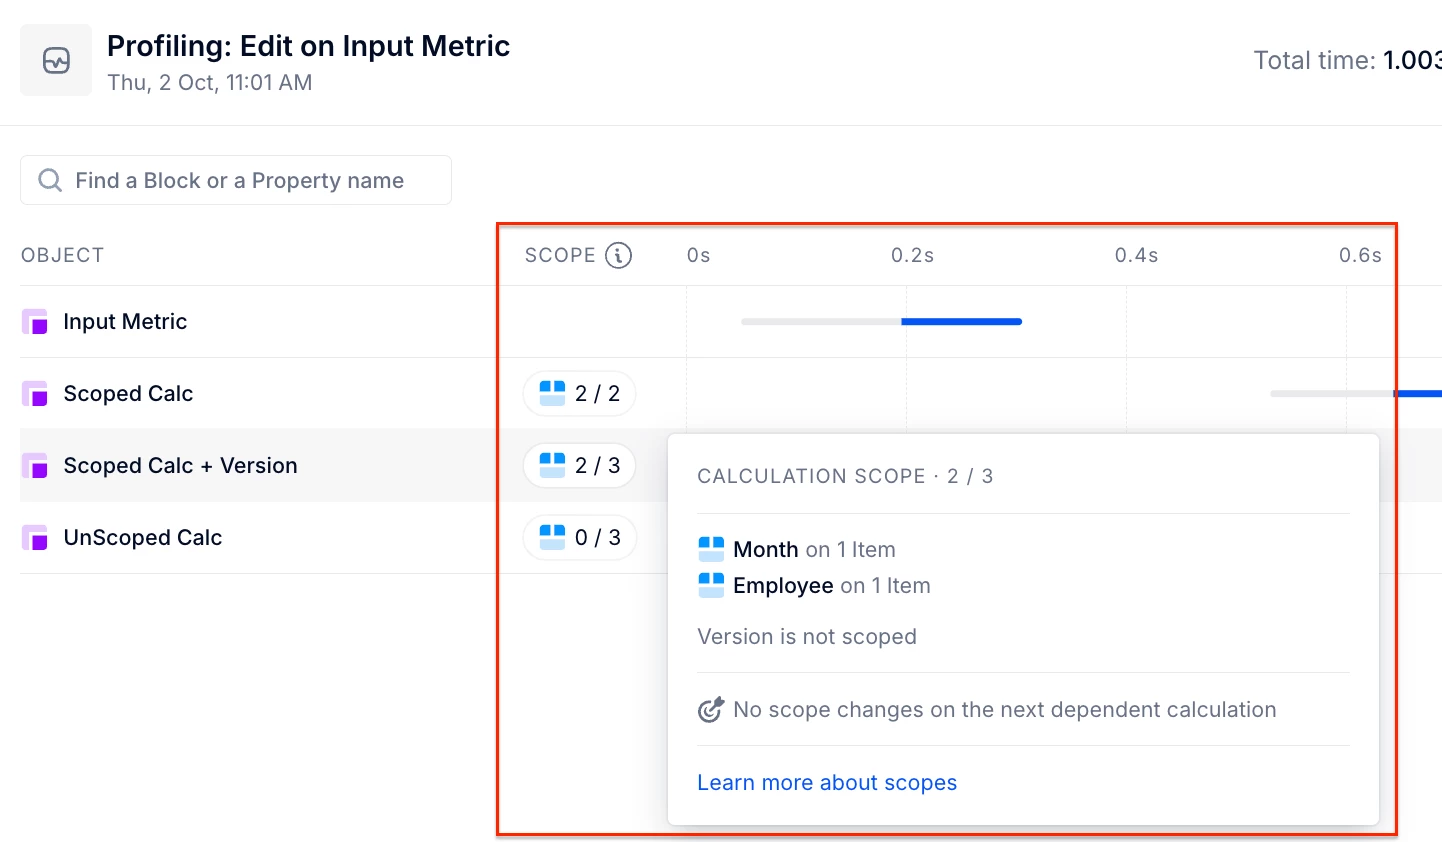Open Learn more about scopes link
Viewport: 1442px width, 842px height.
pos(827,783)
